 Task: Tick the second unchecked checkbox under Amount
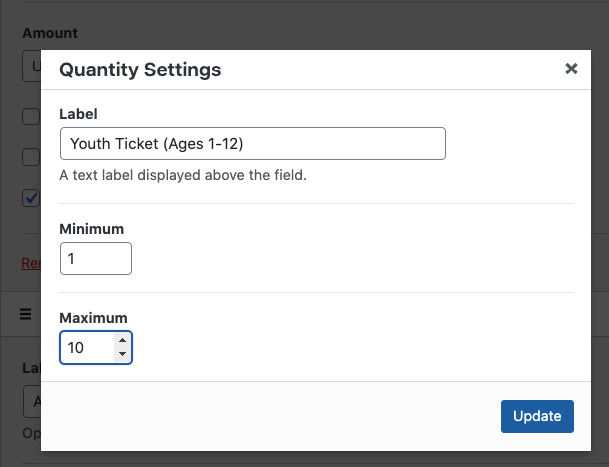[x=31, y=157]
